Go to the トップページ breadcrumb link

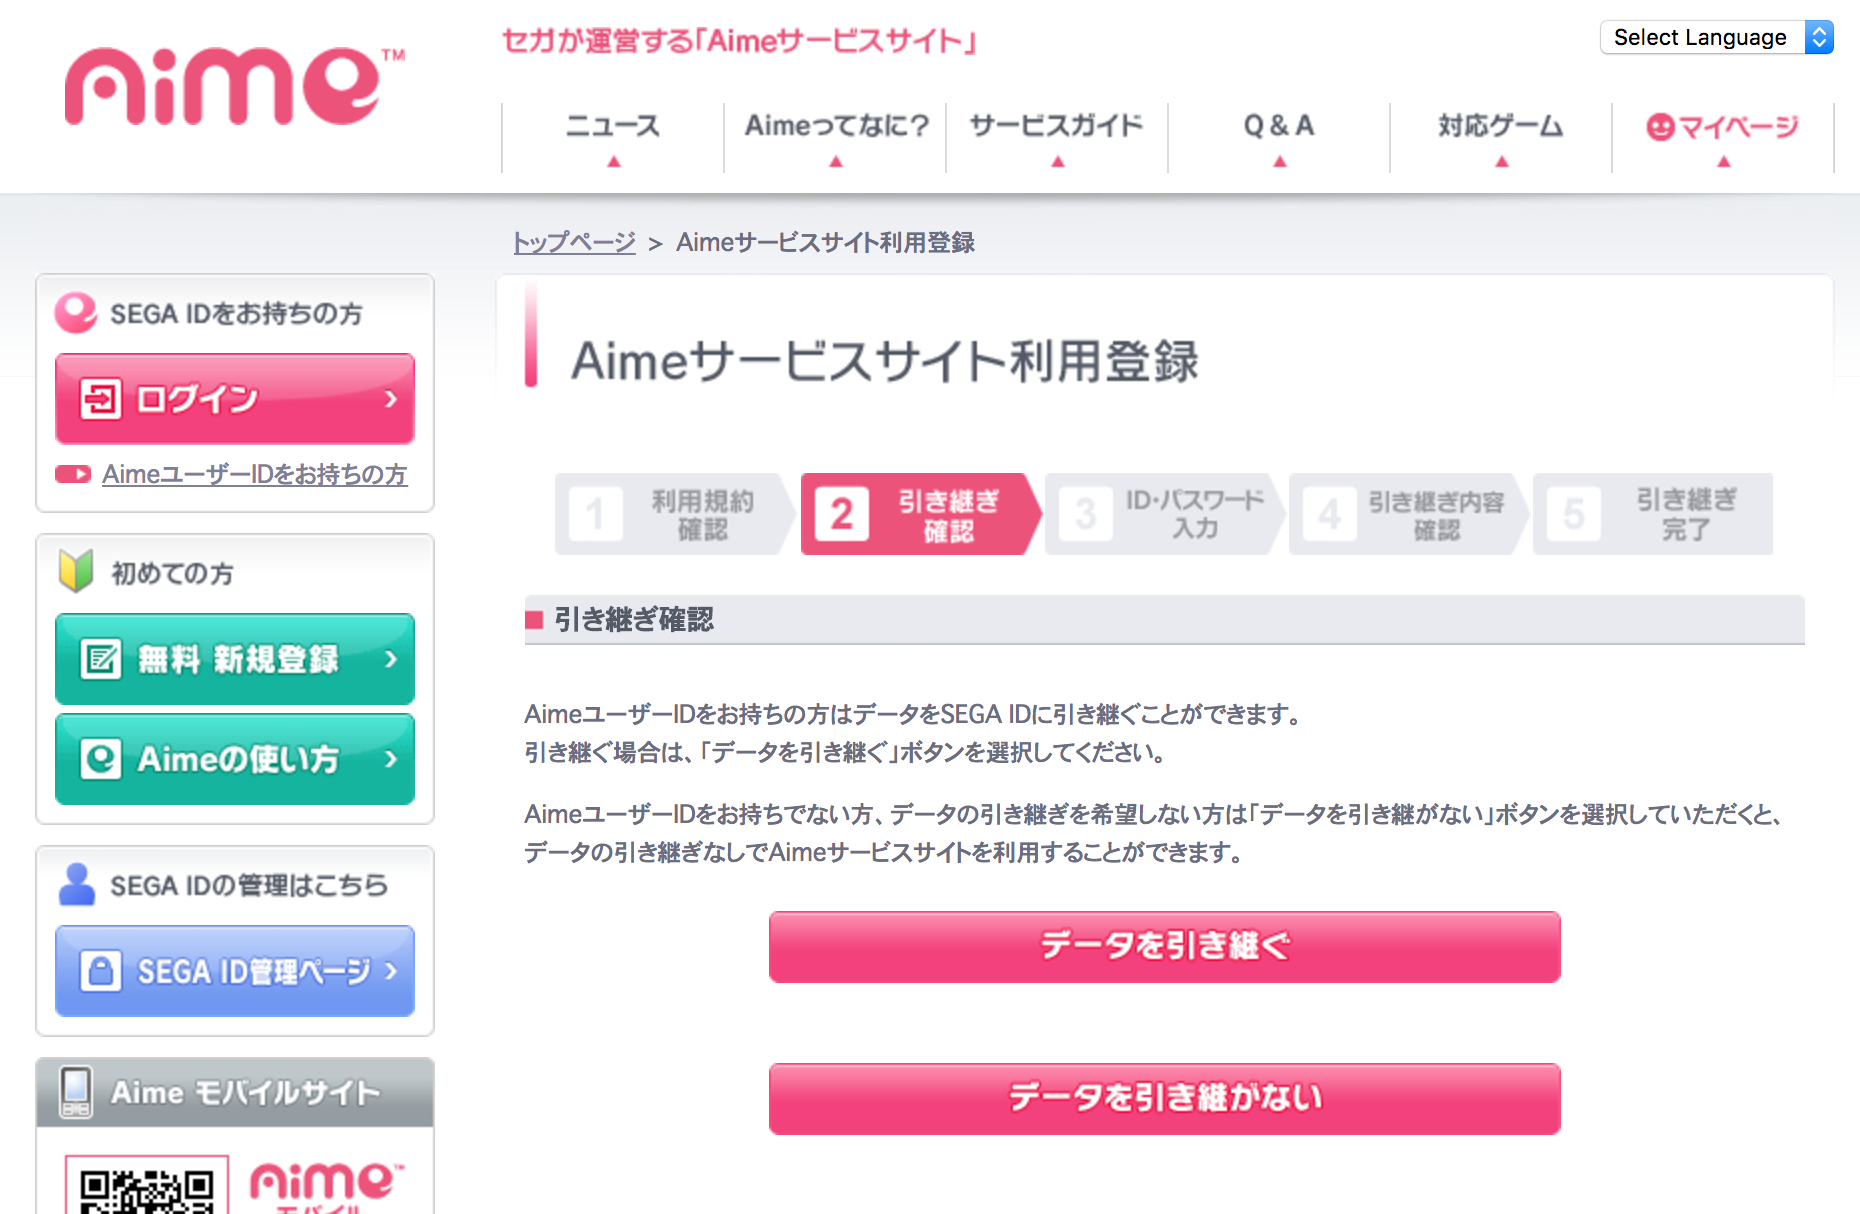pyautogui.click(x=574, y=242)
